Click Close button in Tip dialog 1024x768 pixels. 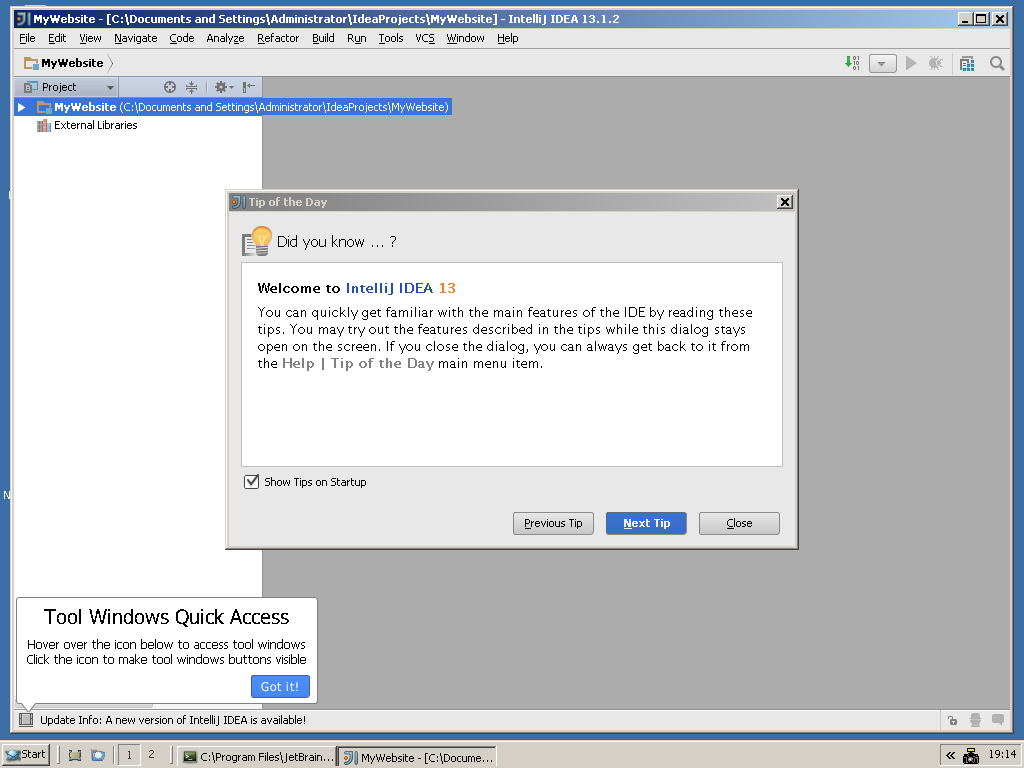(x=739, y=523)
